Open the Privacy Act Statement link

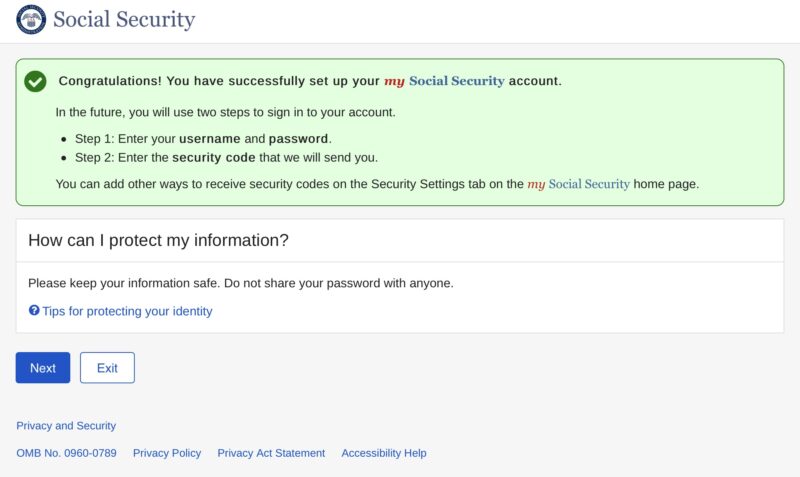[x=271, y=453]
